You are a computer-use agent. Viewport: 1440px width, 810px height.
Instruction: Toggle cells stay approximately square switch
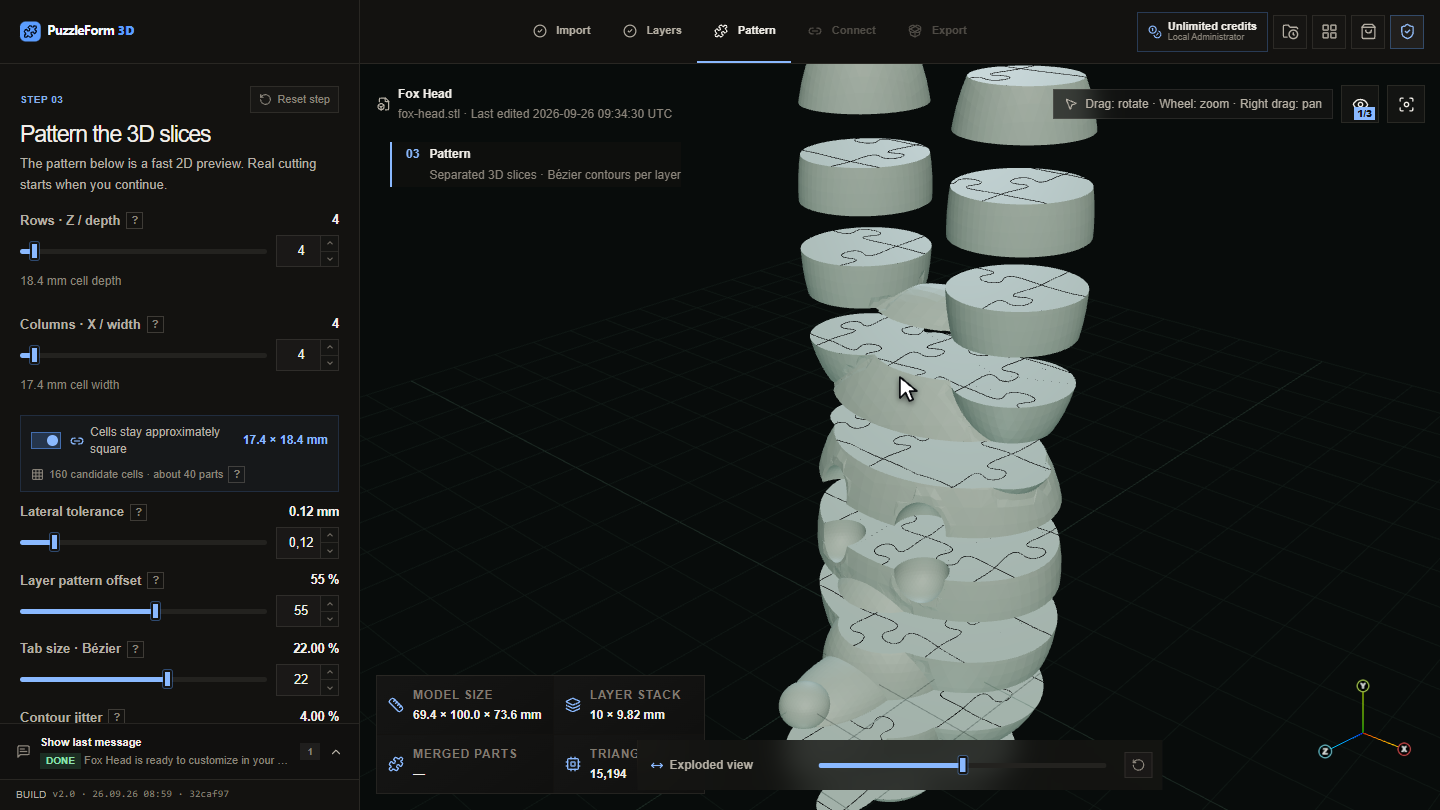click(46, 441)
